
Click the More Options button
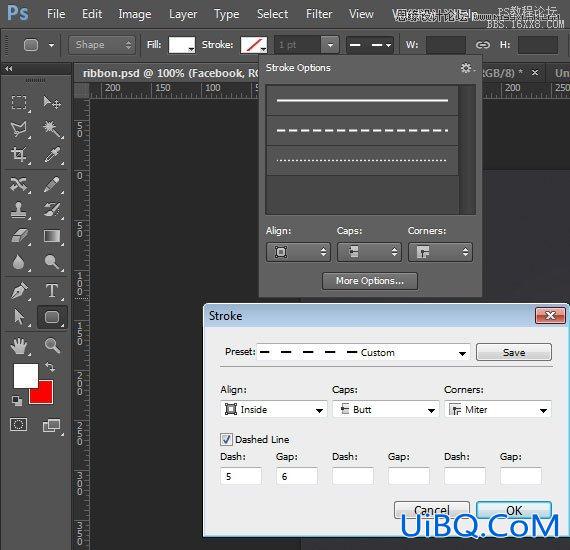(x=370, y=281)
